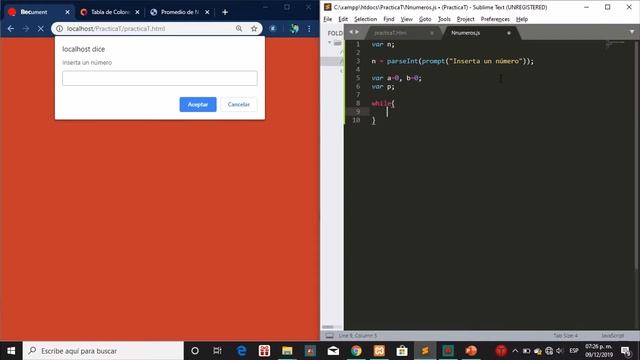
Task: Open Cortana from the taskbar
Action: pos(195,351)
